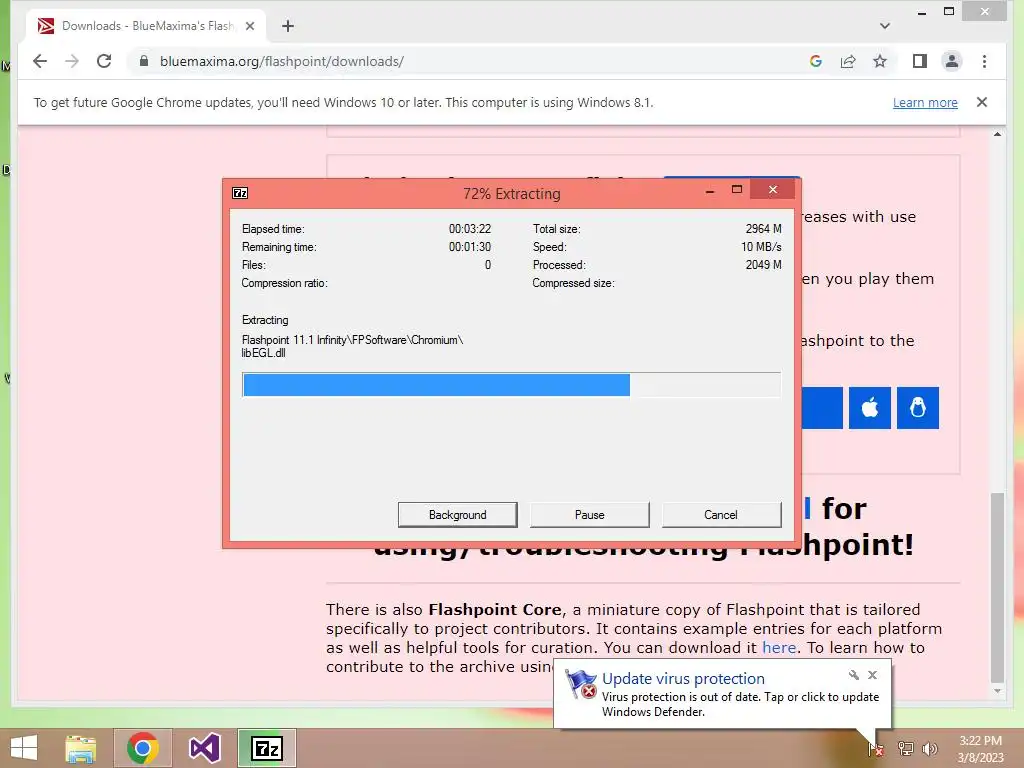Minimize the 72% Extracting dialog
The width and height of the screenshot is (1024, 768).
pyautogui.click(x=710, y=191)
